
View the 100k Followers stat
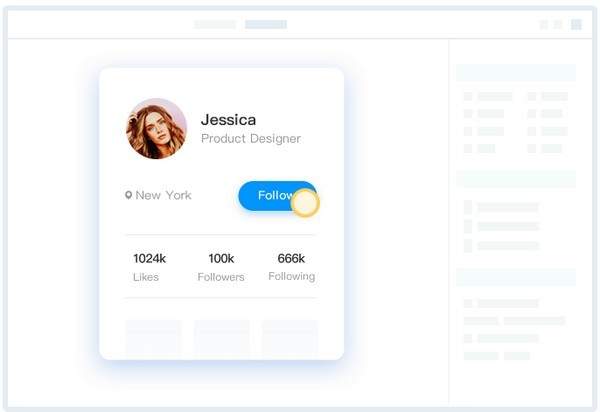221,267
